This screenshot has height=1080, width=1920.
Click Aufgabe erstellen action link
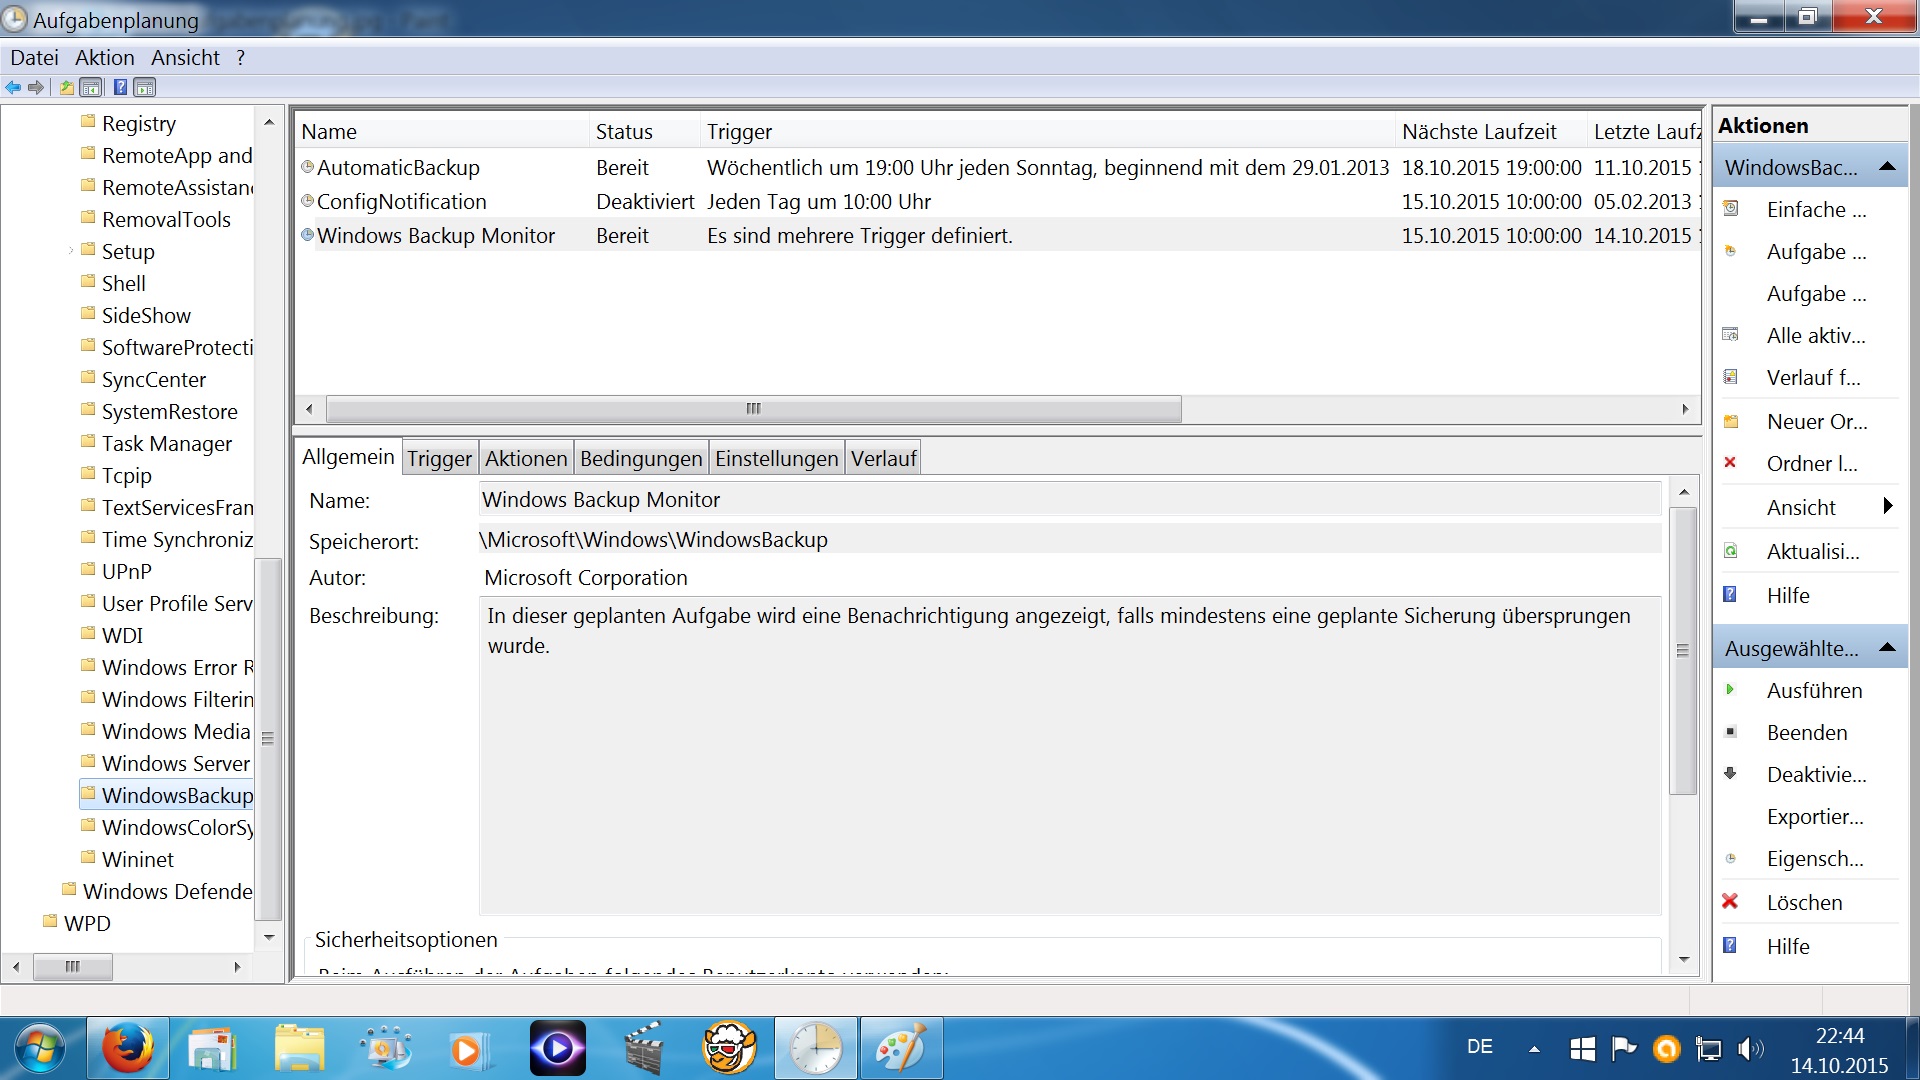tap(1816, 252)
